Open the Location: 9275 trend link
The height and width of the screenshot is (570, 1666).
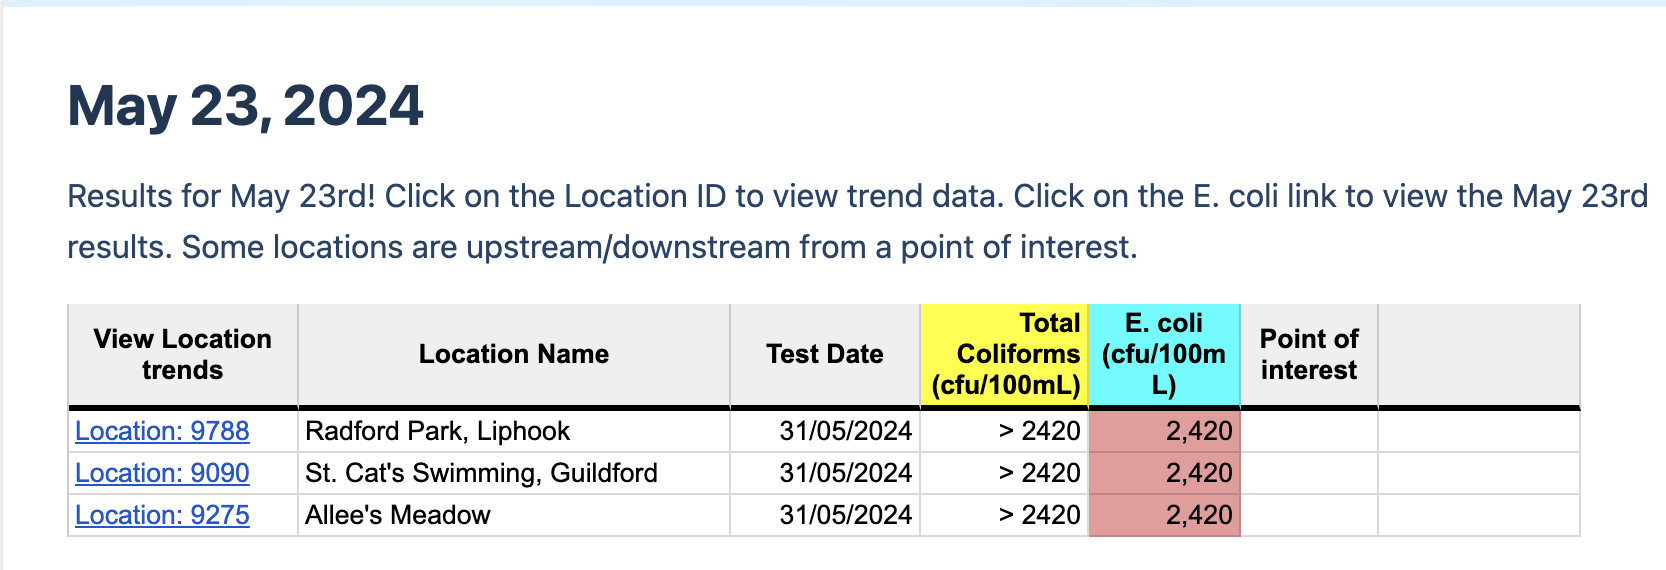point(162,515)
